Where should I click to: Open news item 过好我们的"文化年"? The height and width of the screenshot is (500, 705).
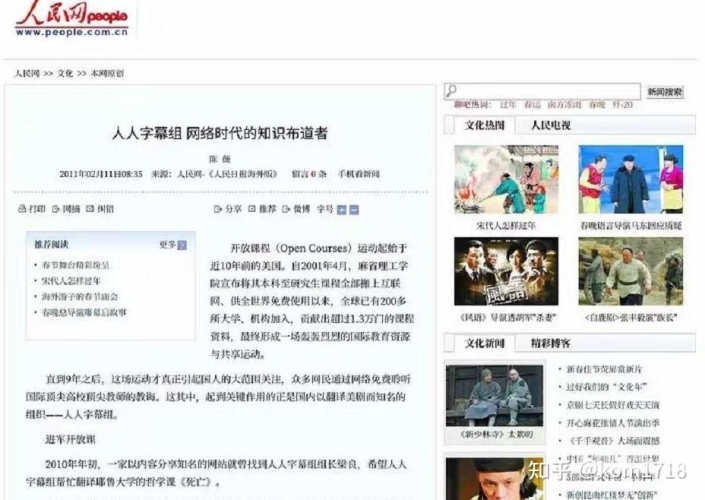pyautogui.click(x=607, y=387)
